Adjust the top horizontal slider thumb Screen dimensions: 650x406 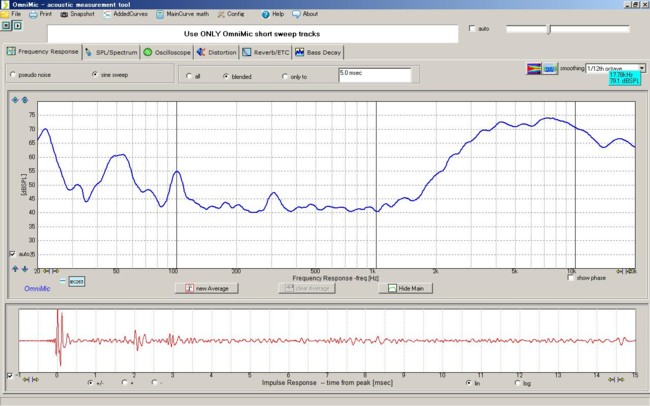tap(549, 29)
